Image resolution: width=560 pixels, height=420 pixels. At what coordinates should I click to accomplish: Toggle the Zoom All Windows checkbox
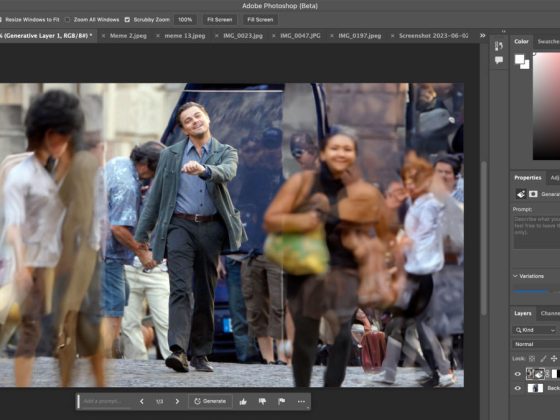coord(68,20)
